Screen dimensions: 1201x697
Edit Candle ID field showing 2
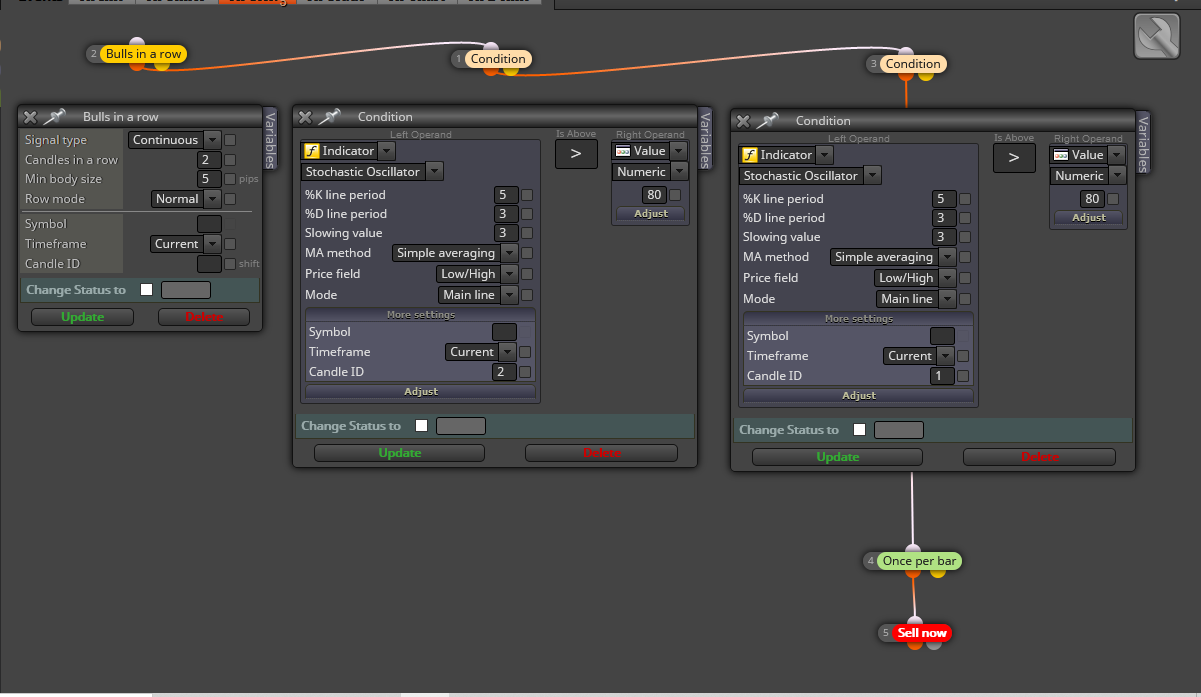click(504, 372)
